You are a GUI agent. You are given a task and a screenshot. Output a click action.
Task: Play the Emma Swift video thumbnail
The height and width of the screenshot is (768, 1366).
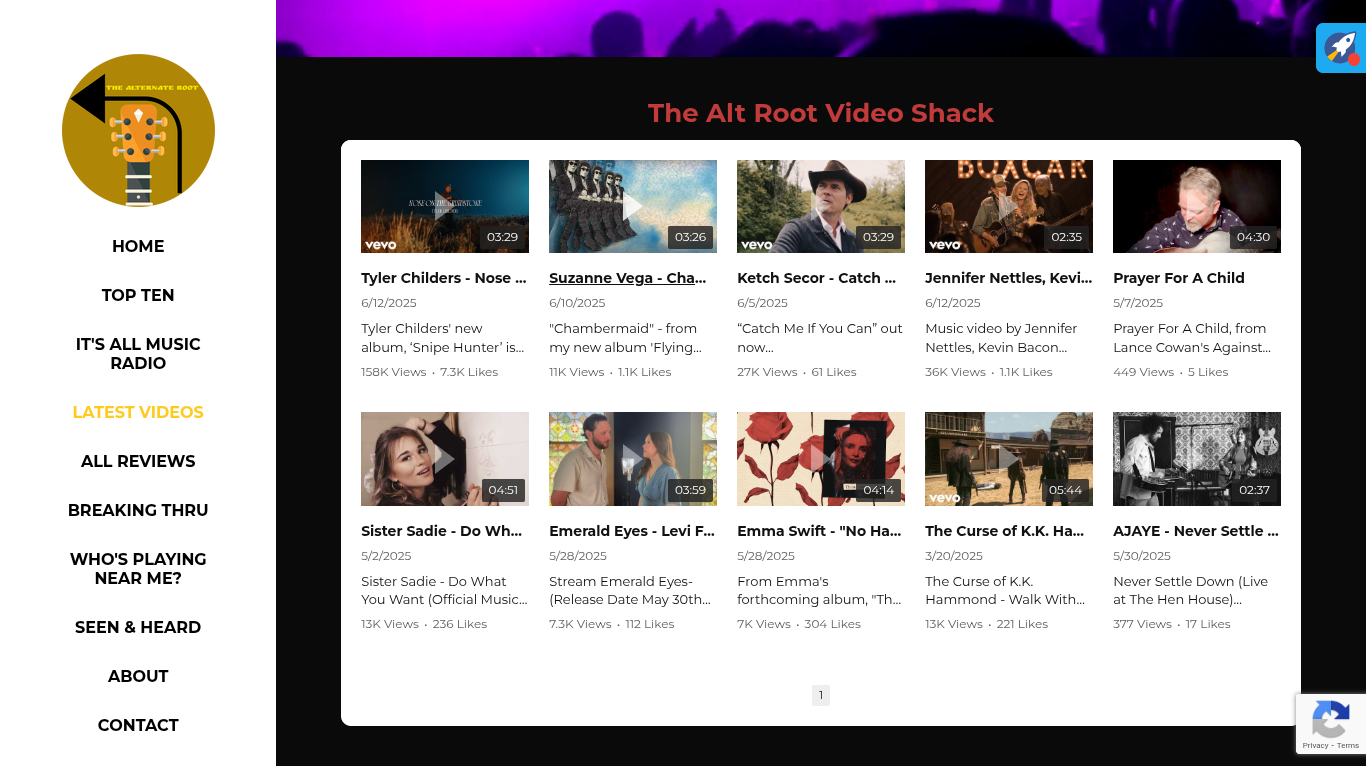point(821,459)
